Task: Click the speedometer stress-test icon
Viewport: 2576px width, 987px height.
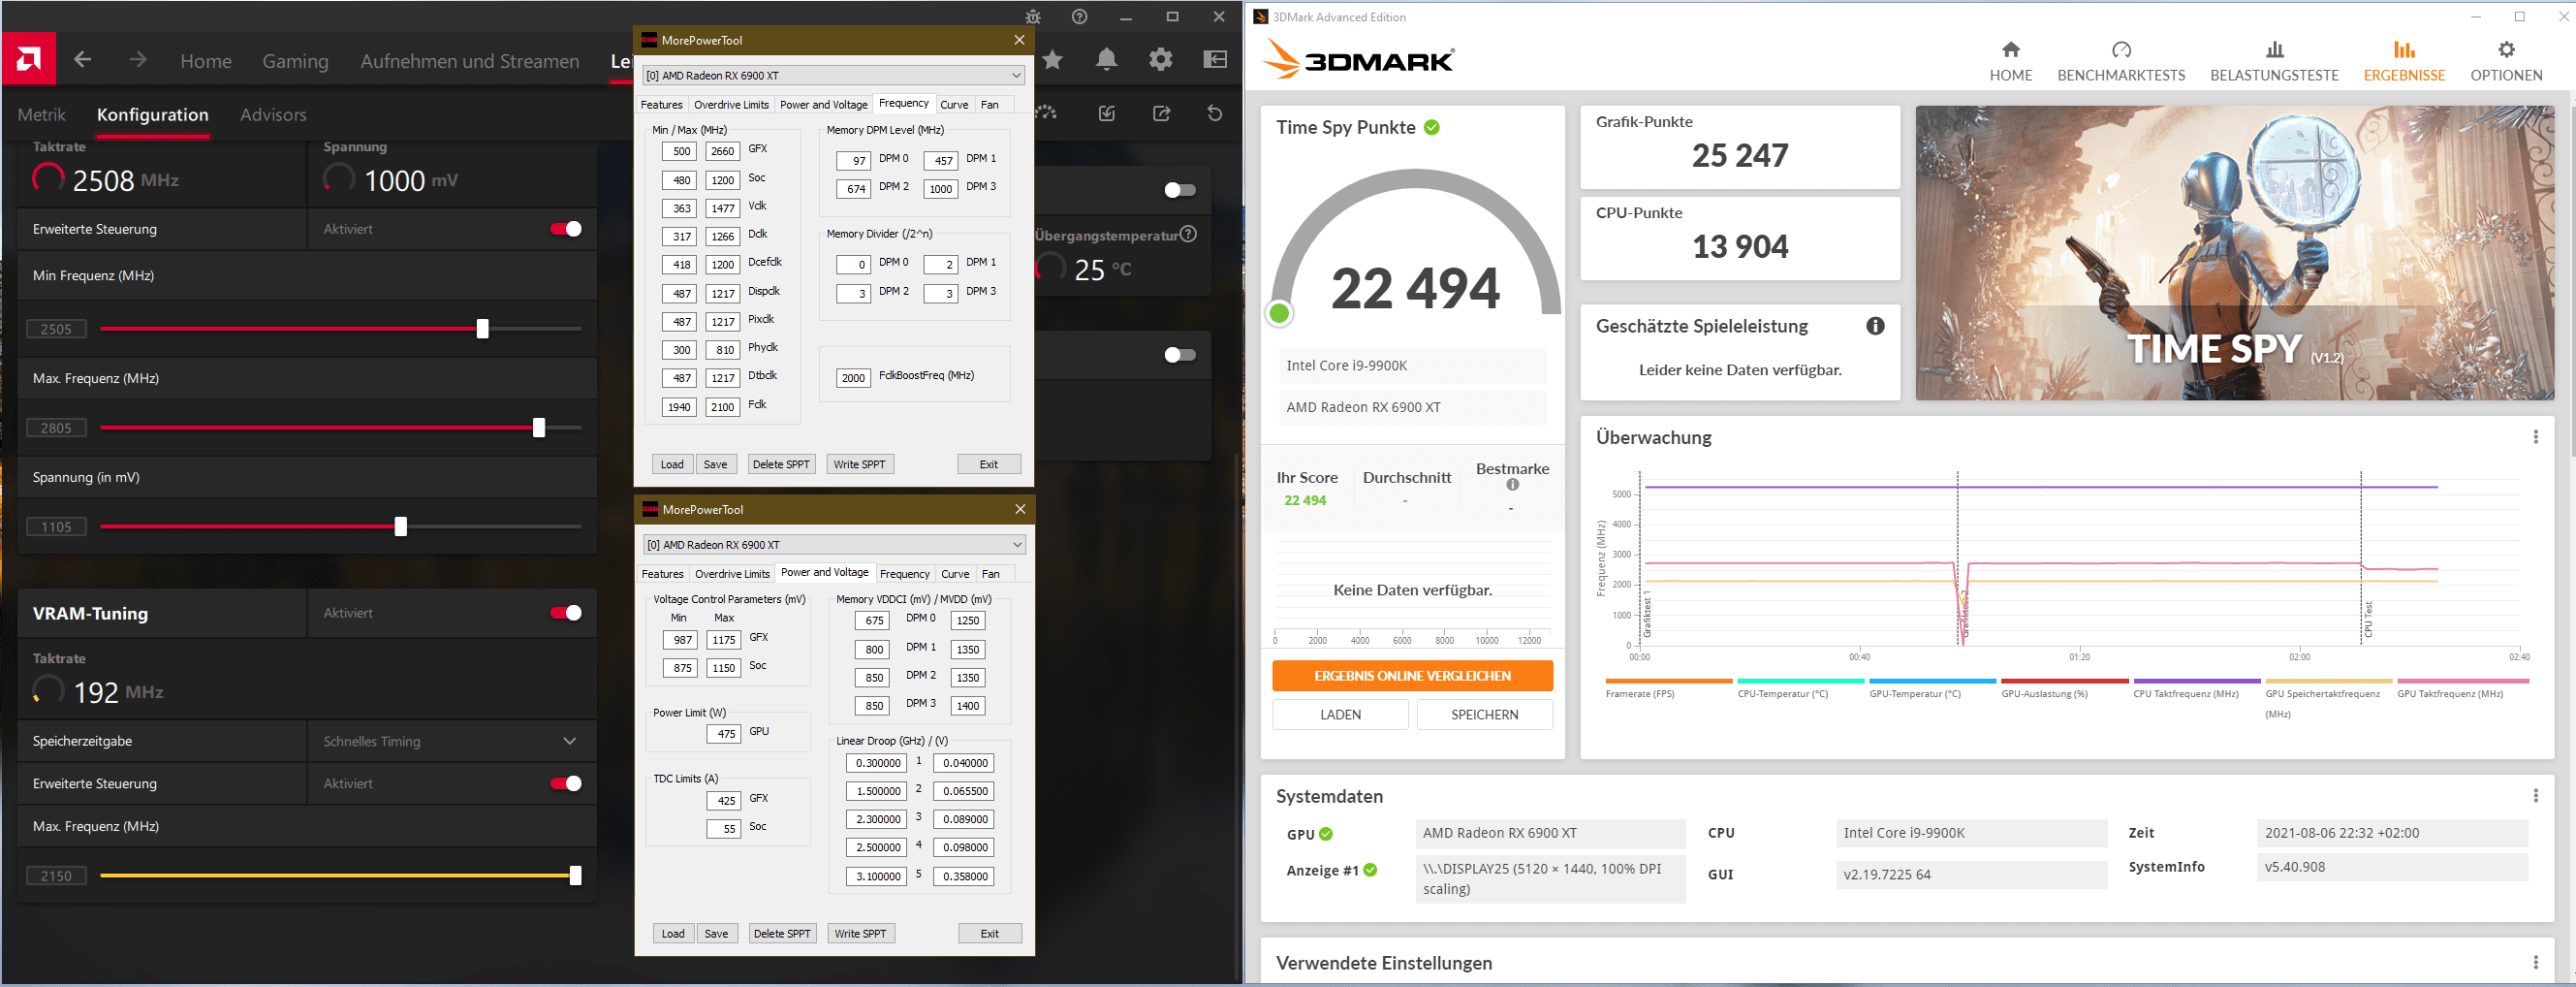Action: pyautogui.click(x=1047, y=113)
